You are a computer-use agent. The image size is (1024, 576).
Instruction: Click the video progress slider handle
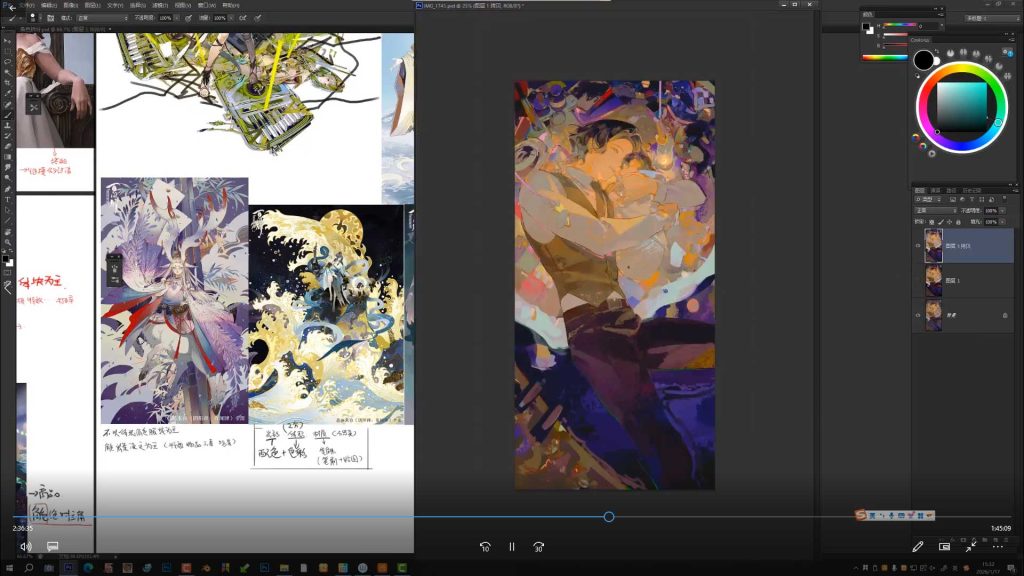[x=609, y=517]
